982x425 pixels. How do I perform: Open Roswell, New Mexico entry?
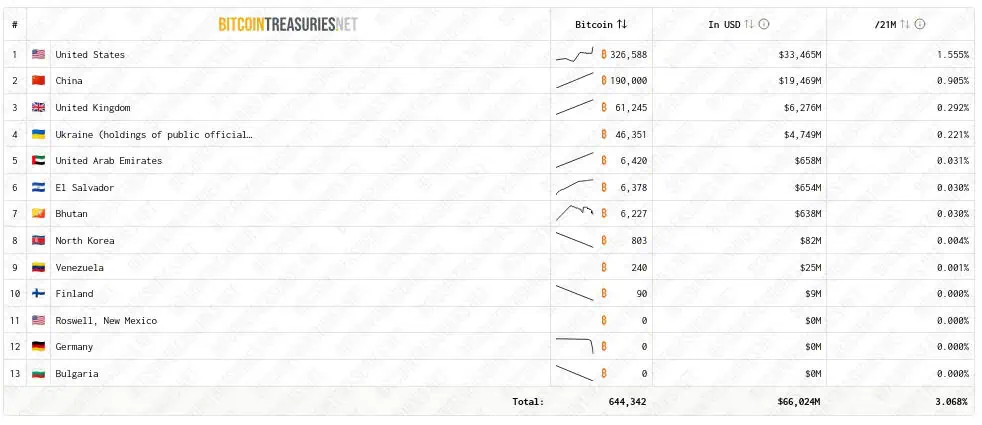(x=106, y=321)
